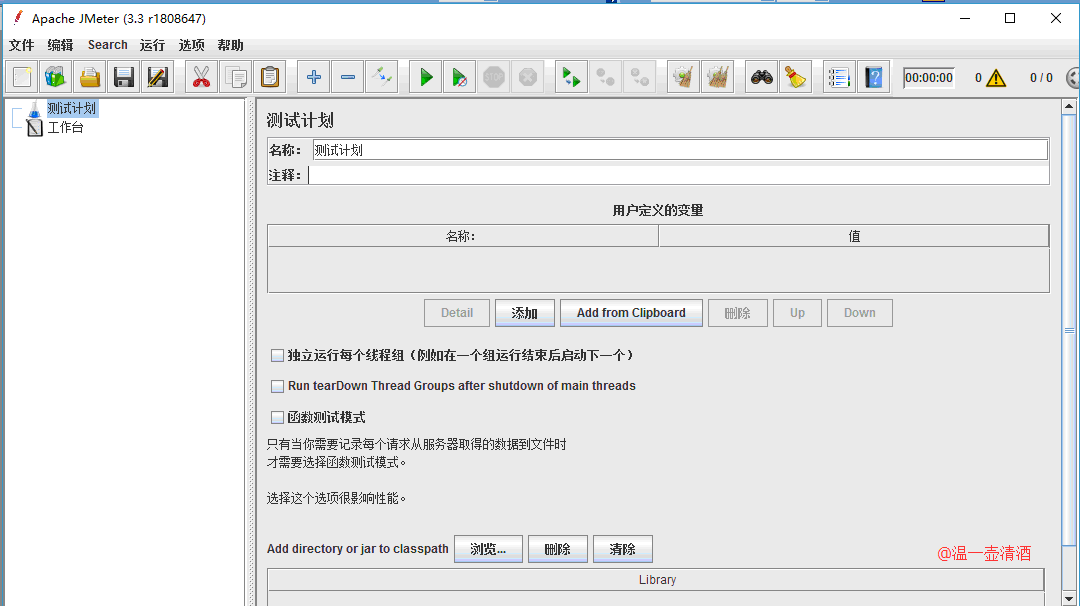Click the Remote shutdown all icon
This screenshot has height=606, width=1080.
[x=640, y=77]
